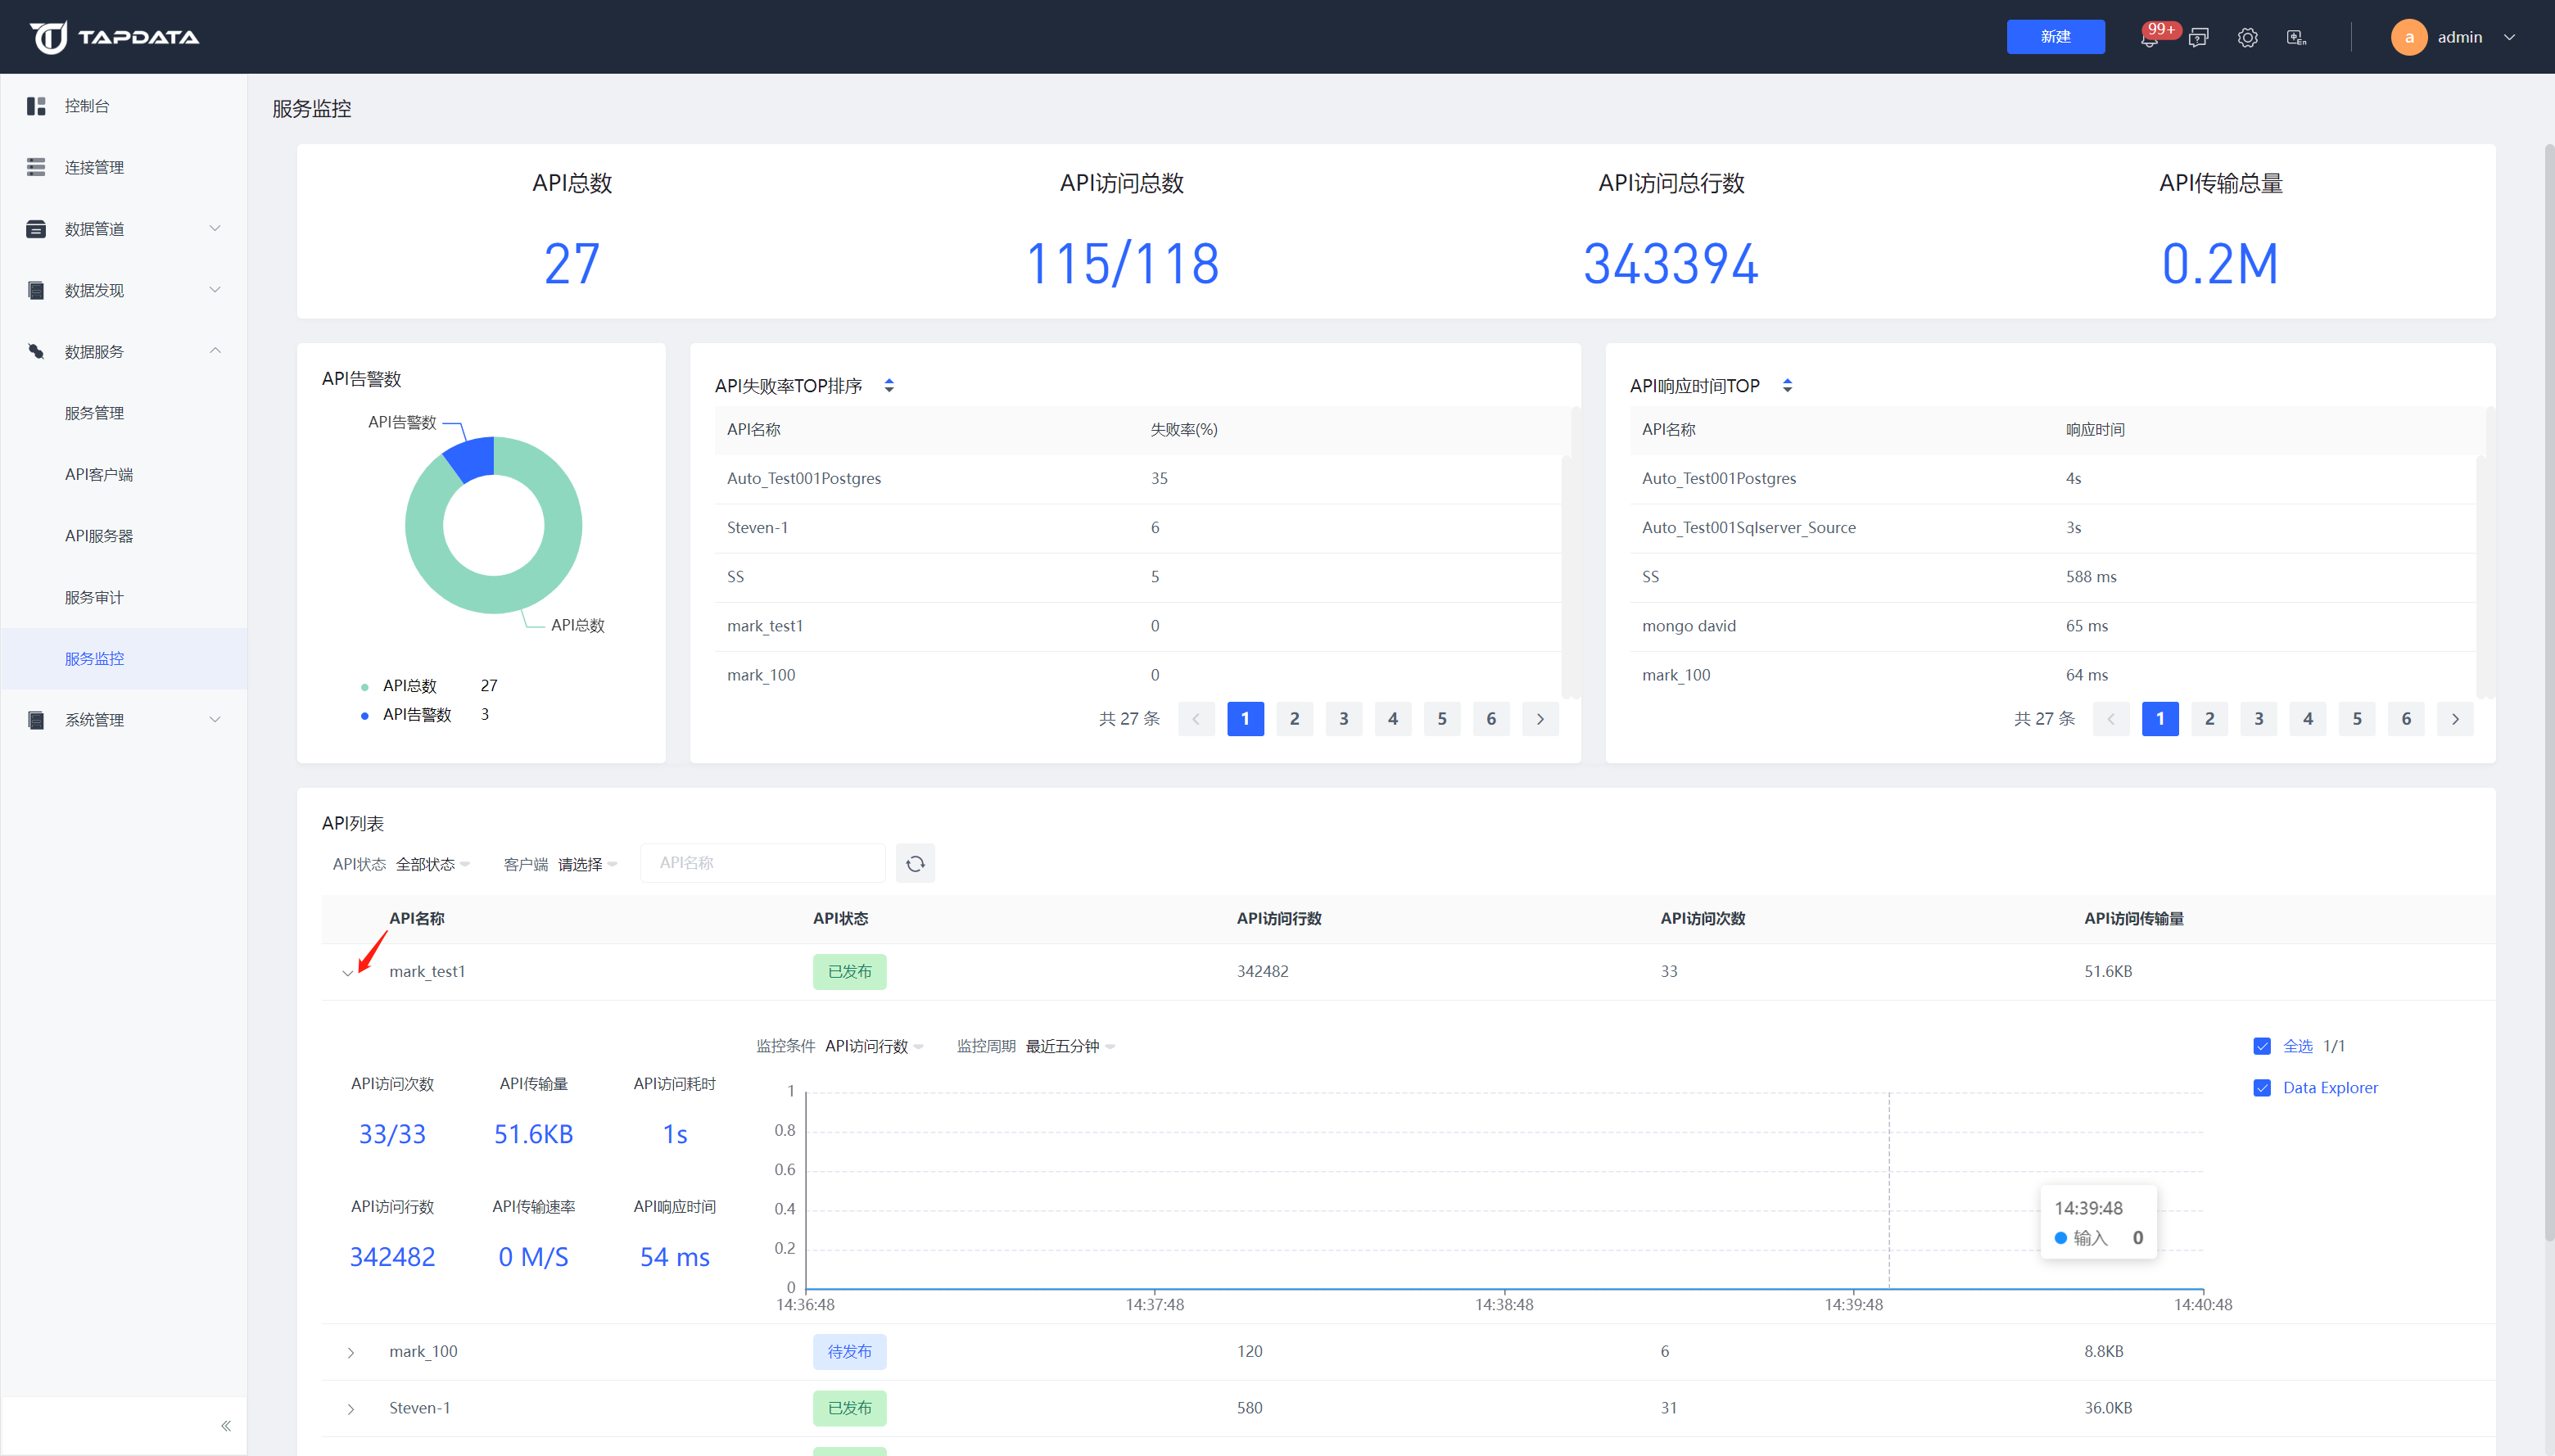Image resolution: width=2555 pixels, height=1456 pixels.
Task: Focus the API名称 search field
Action: (762, 863)
